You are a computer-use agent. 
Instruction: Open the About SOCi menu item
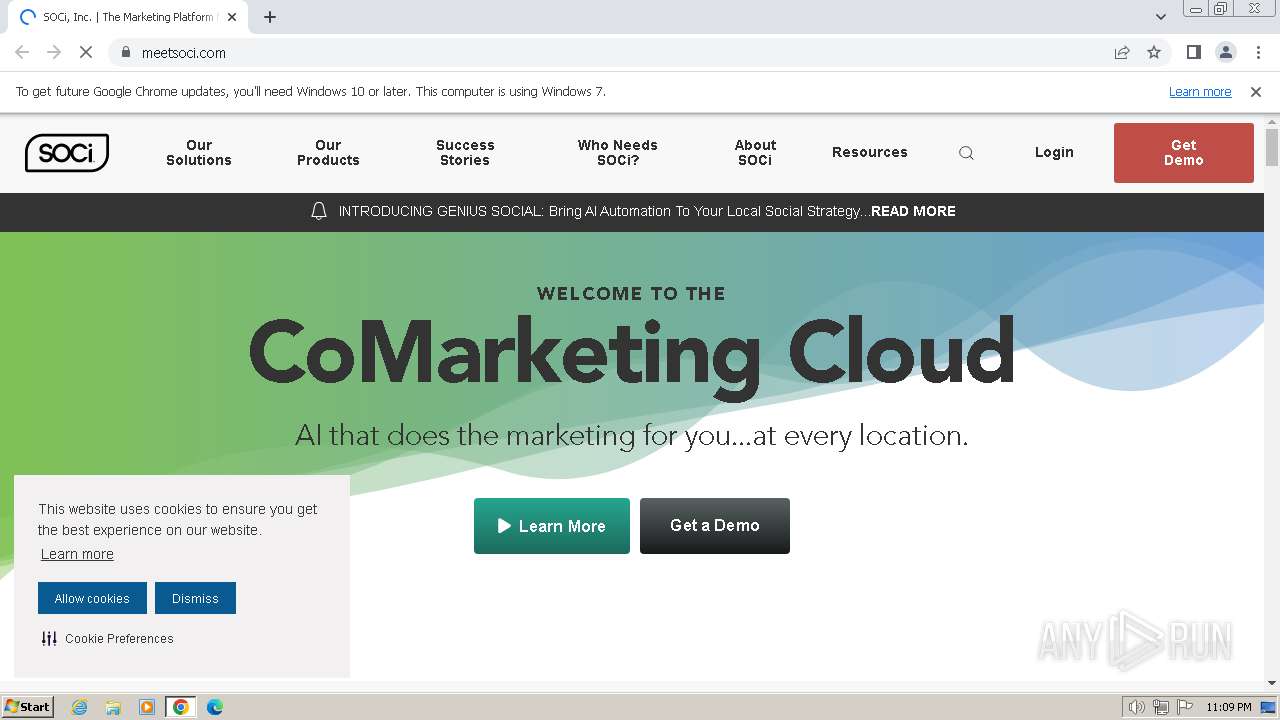point(755,153)
